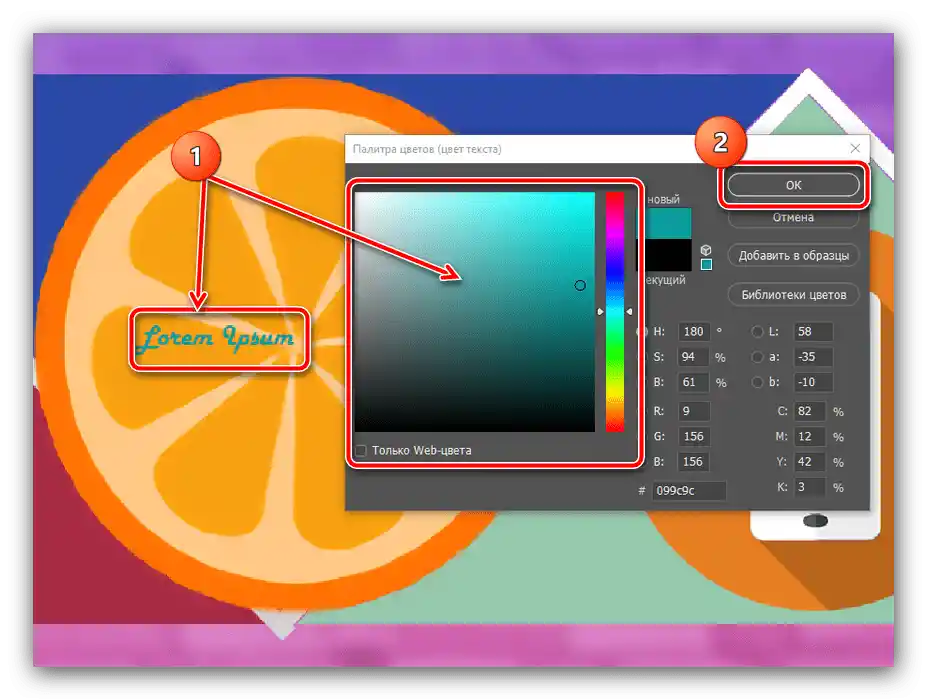
Task: Click the magenta M field showing 12
Action: coord(809,436)
